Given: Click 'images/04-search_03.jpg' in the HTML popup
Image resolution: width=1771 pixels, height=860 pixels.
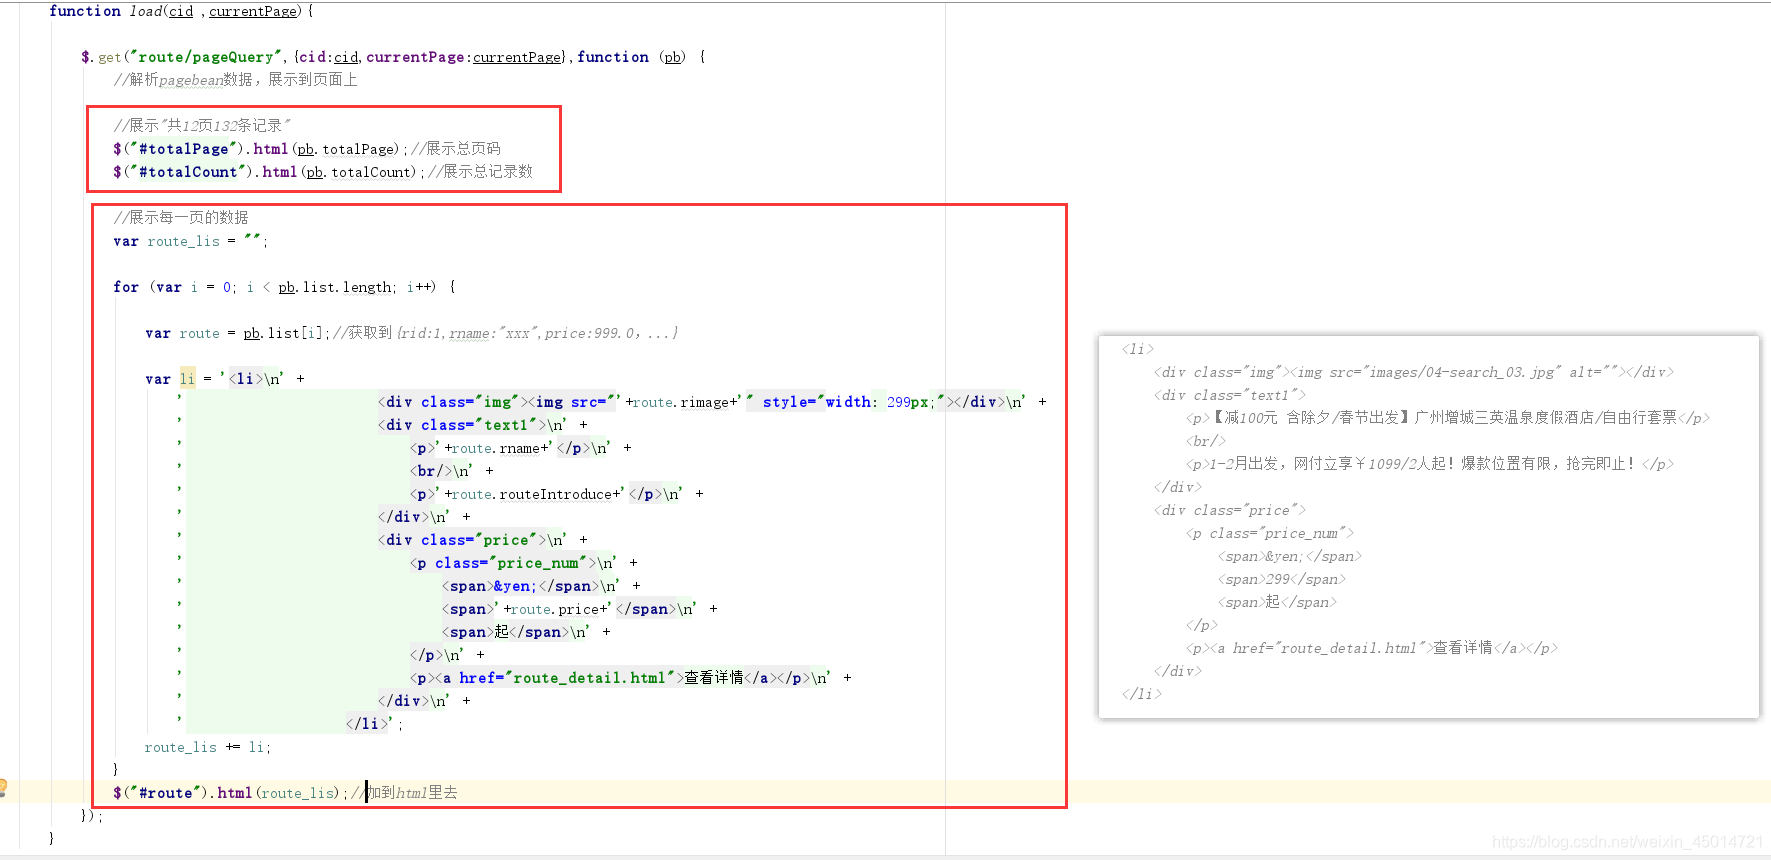Looking at the screenshot, I should 1462,372.
